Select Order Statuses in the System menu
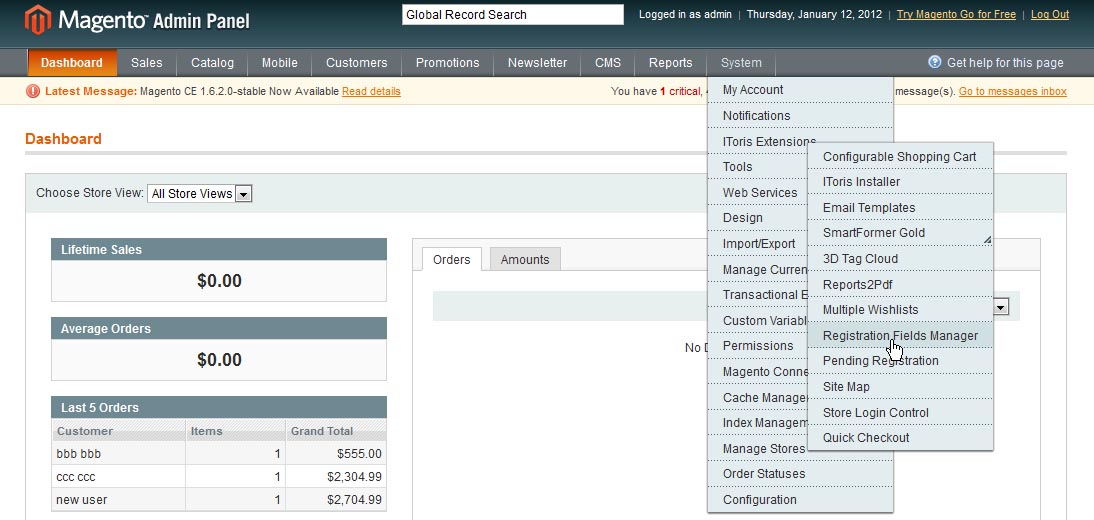The width and height of the screenshot is (1094, 520). [800, 473]
